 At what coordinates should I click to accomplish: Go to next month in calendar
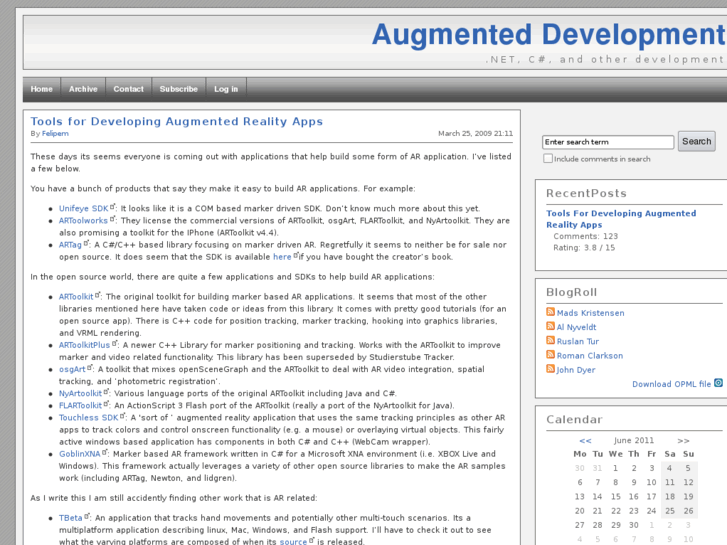683,441
